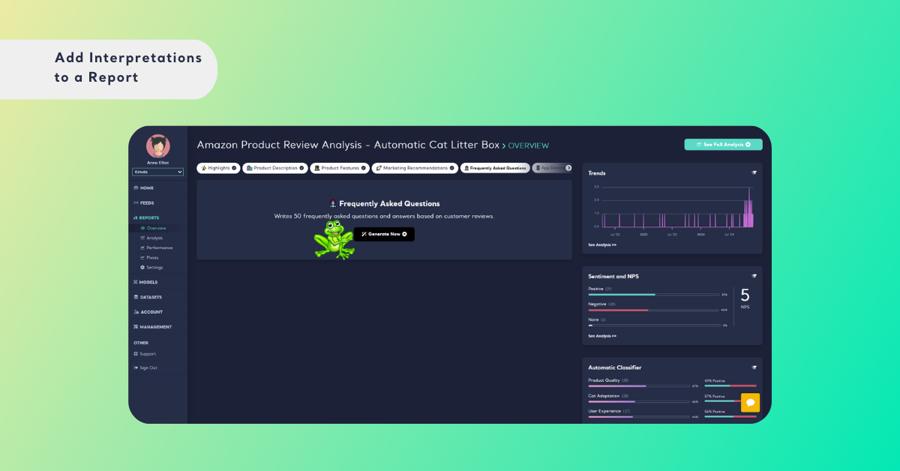
Task: Click the NPS score value 5
Action: (745, 295)
